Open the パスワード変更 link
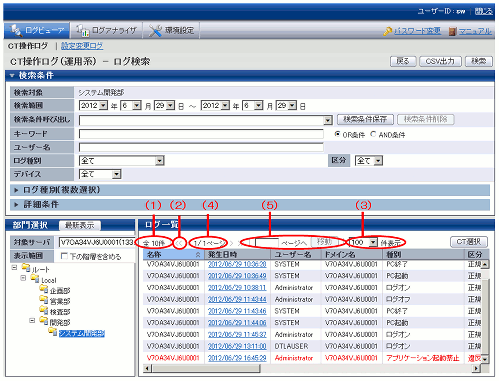This screenshot has height=381, width=499. [x=417, y=31]
